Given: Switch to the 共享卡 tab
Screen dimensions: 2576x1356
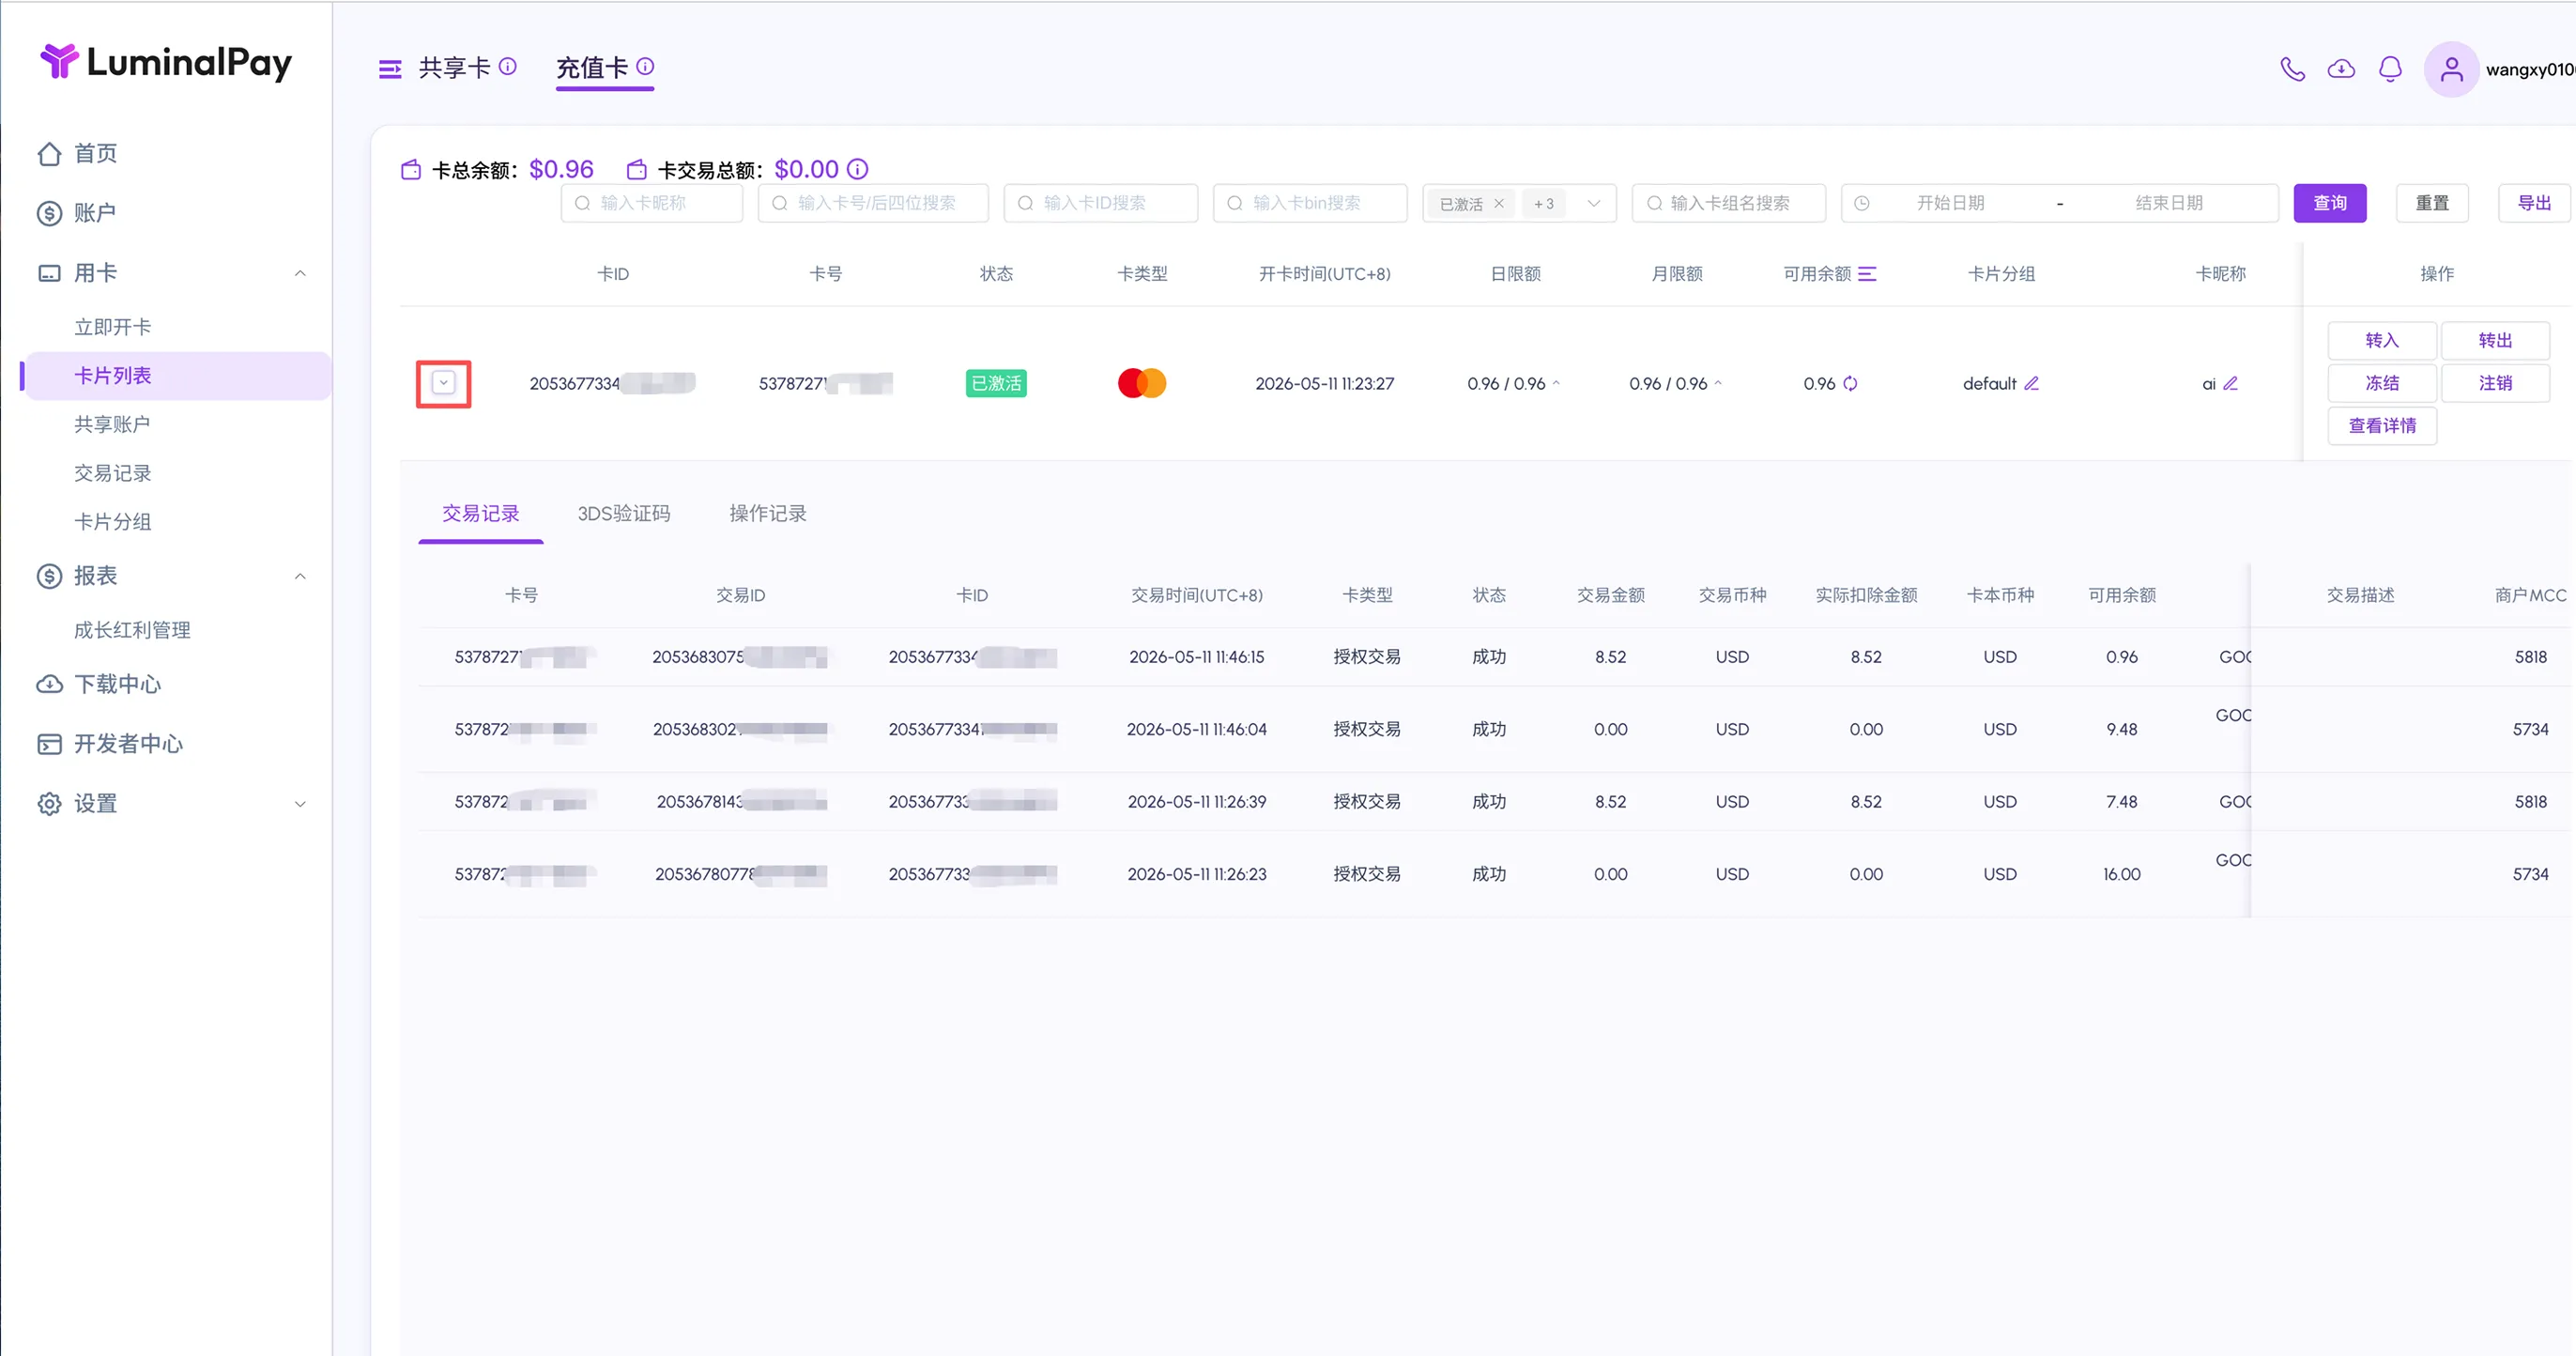Looking at the screenshot, I should [455, 67].
